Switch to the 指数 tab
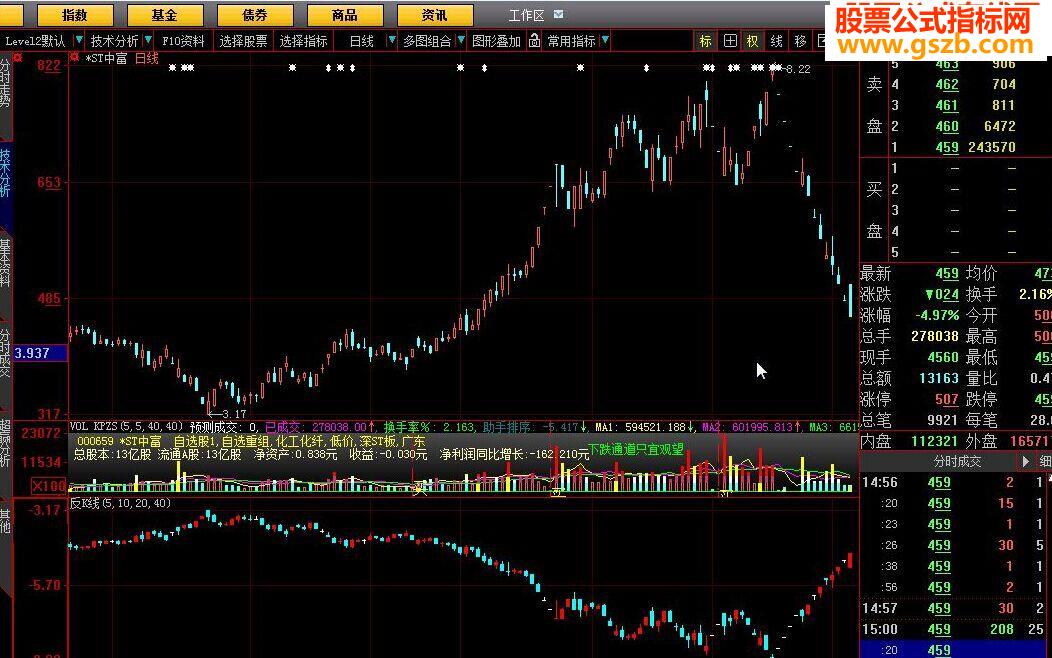Viewport: 1052px width, 658px height. (x=74, y=15)
